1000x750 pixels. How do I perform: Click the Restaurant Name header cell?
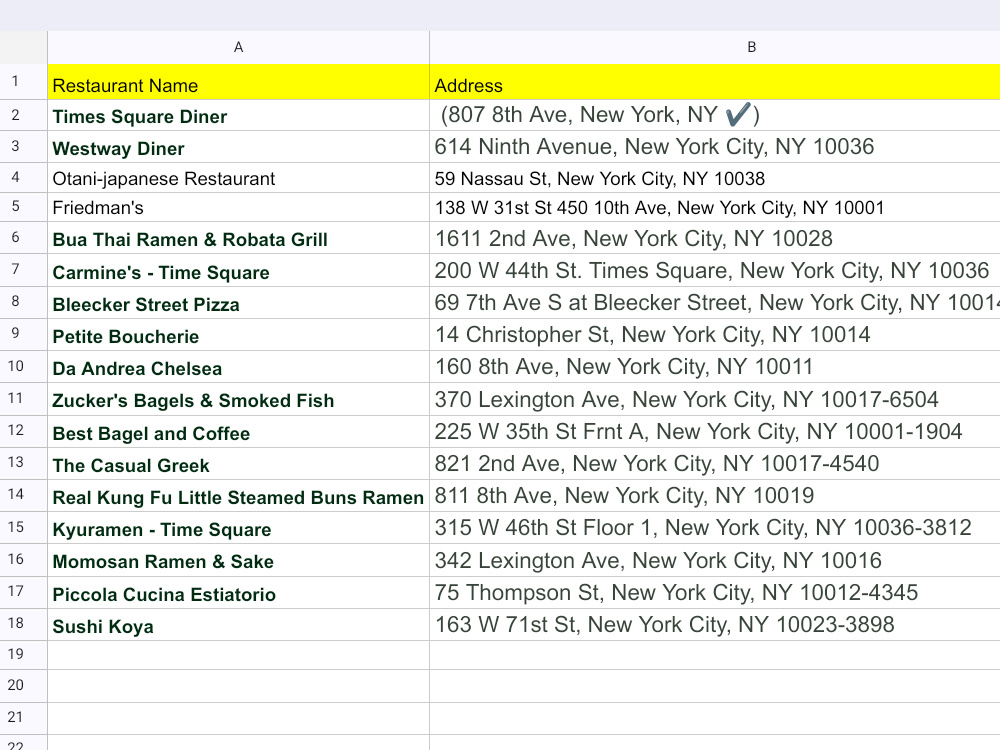(239, 82)
